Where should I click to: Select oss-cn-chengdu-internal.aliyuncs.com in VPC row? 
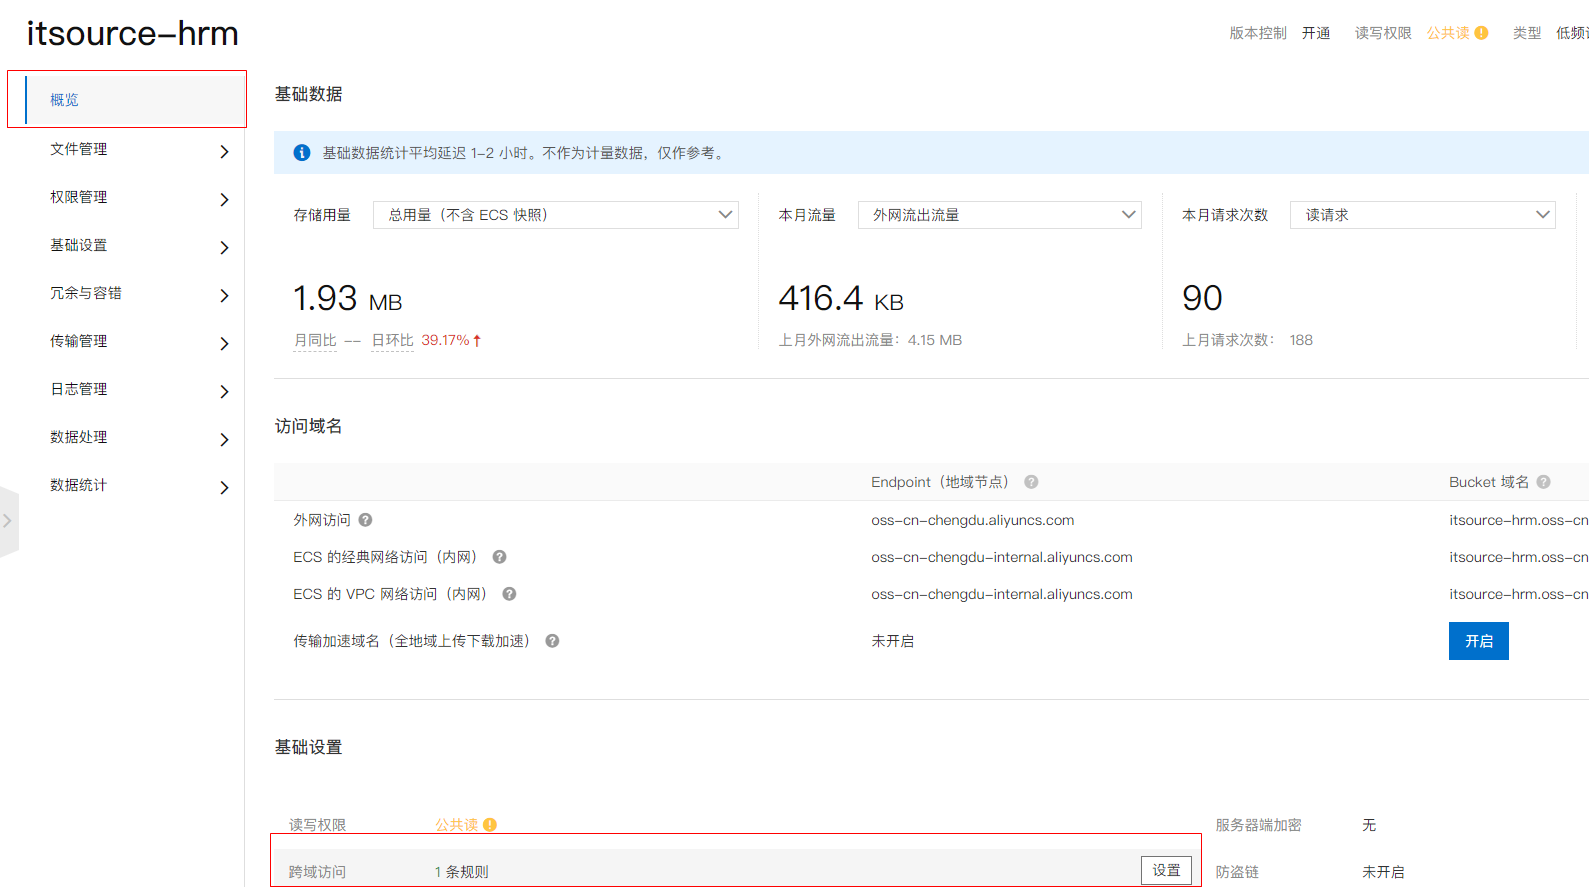(1002, 594)
